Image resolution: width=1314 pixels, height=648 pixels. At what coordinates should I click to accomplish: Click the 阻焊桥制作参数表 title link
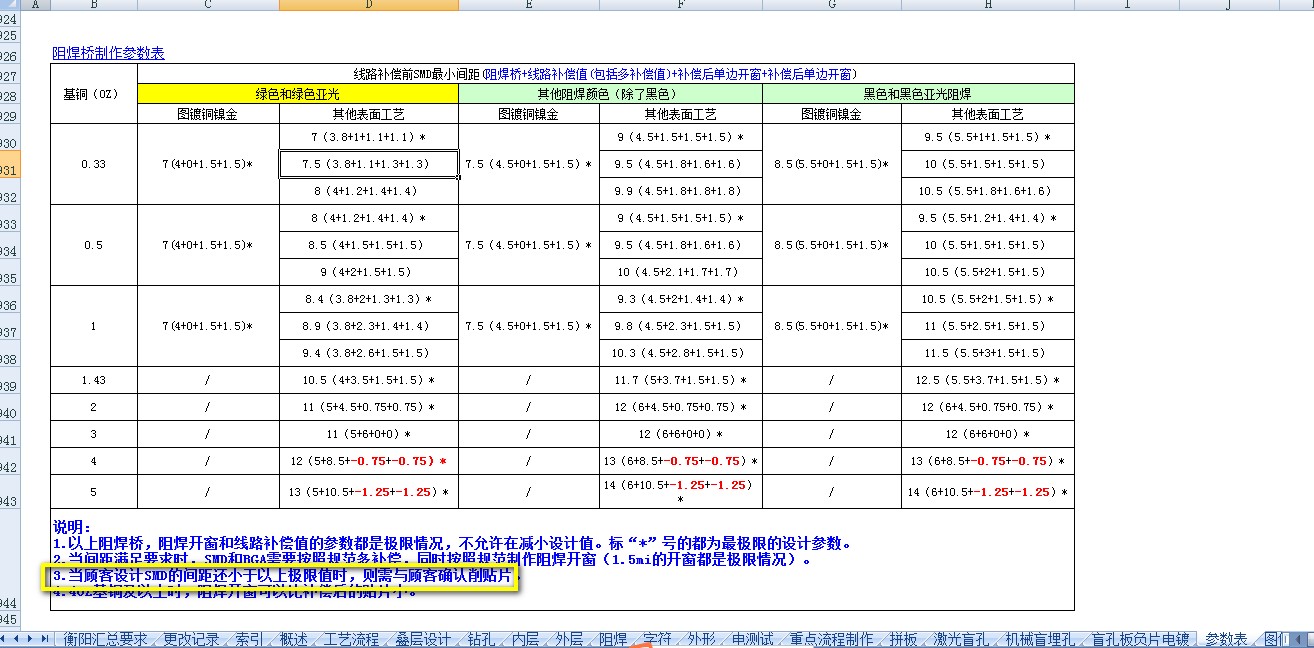pyautogui.click(x=108, y=54)
